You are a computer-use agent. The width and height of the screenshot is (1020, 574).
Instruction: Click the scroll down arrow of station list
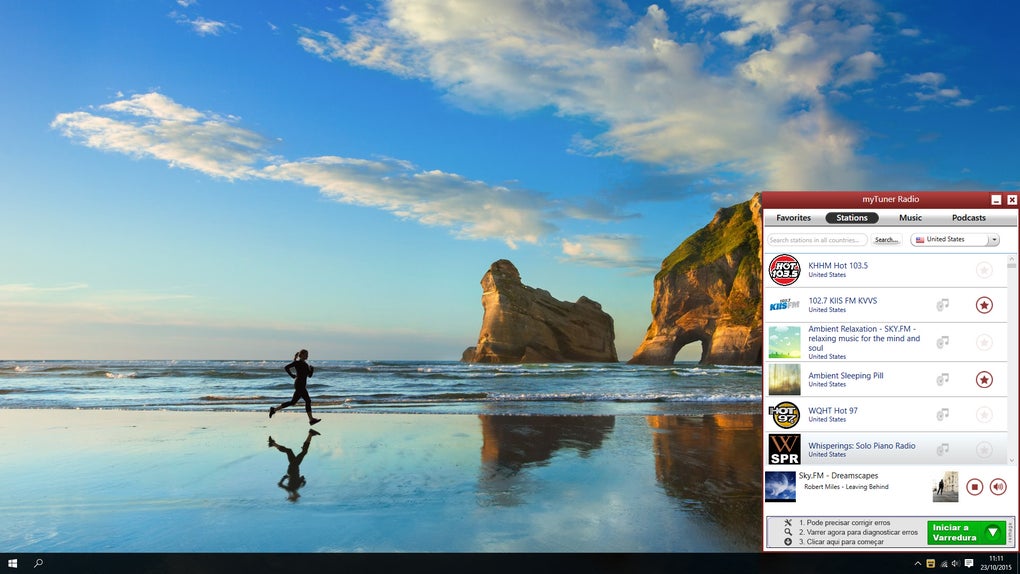click(1011, 460)
